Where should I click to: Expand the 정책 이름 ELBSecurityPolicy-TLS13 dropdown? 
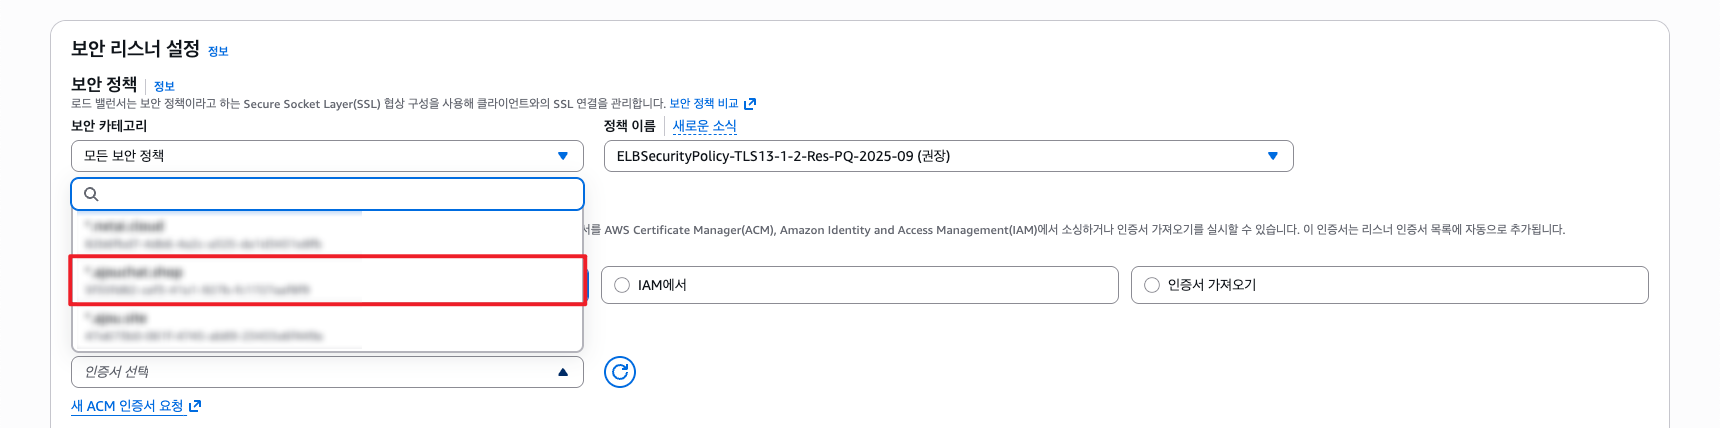point(948,156)
